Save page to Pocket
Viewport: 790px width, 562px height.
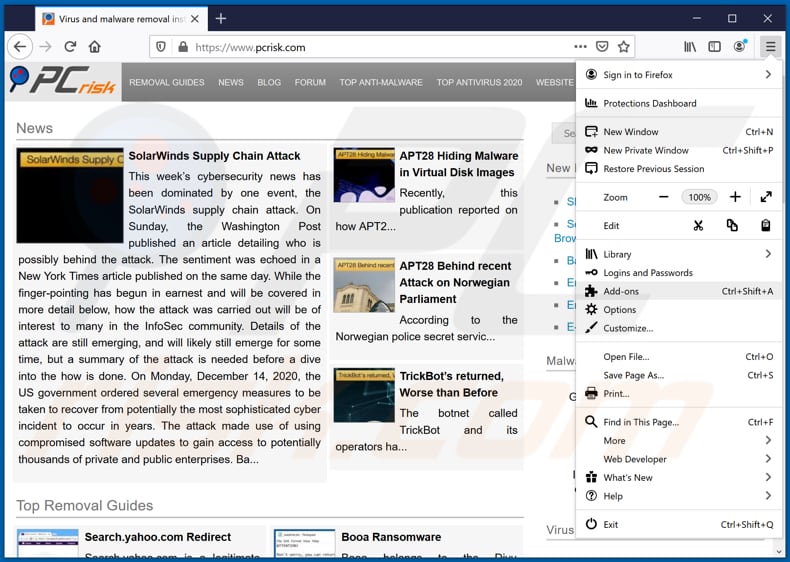(602, 47)
